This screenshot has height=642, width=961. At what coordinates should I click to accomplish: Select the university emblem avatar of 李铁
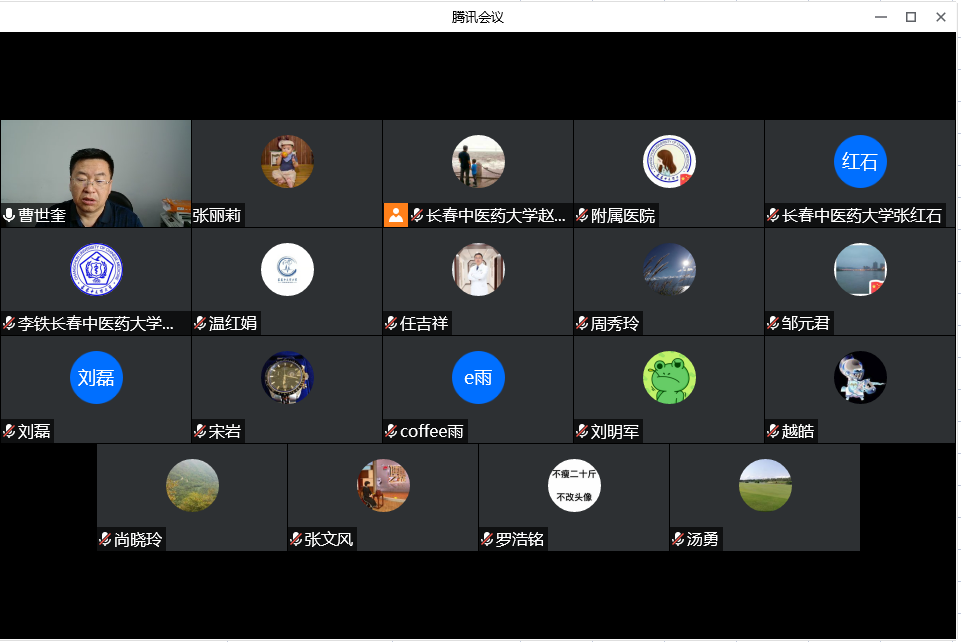(x=96, y=270)
